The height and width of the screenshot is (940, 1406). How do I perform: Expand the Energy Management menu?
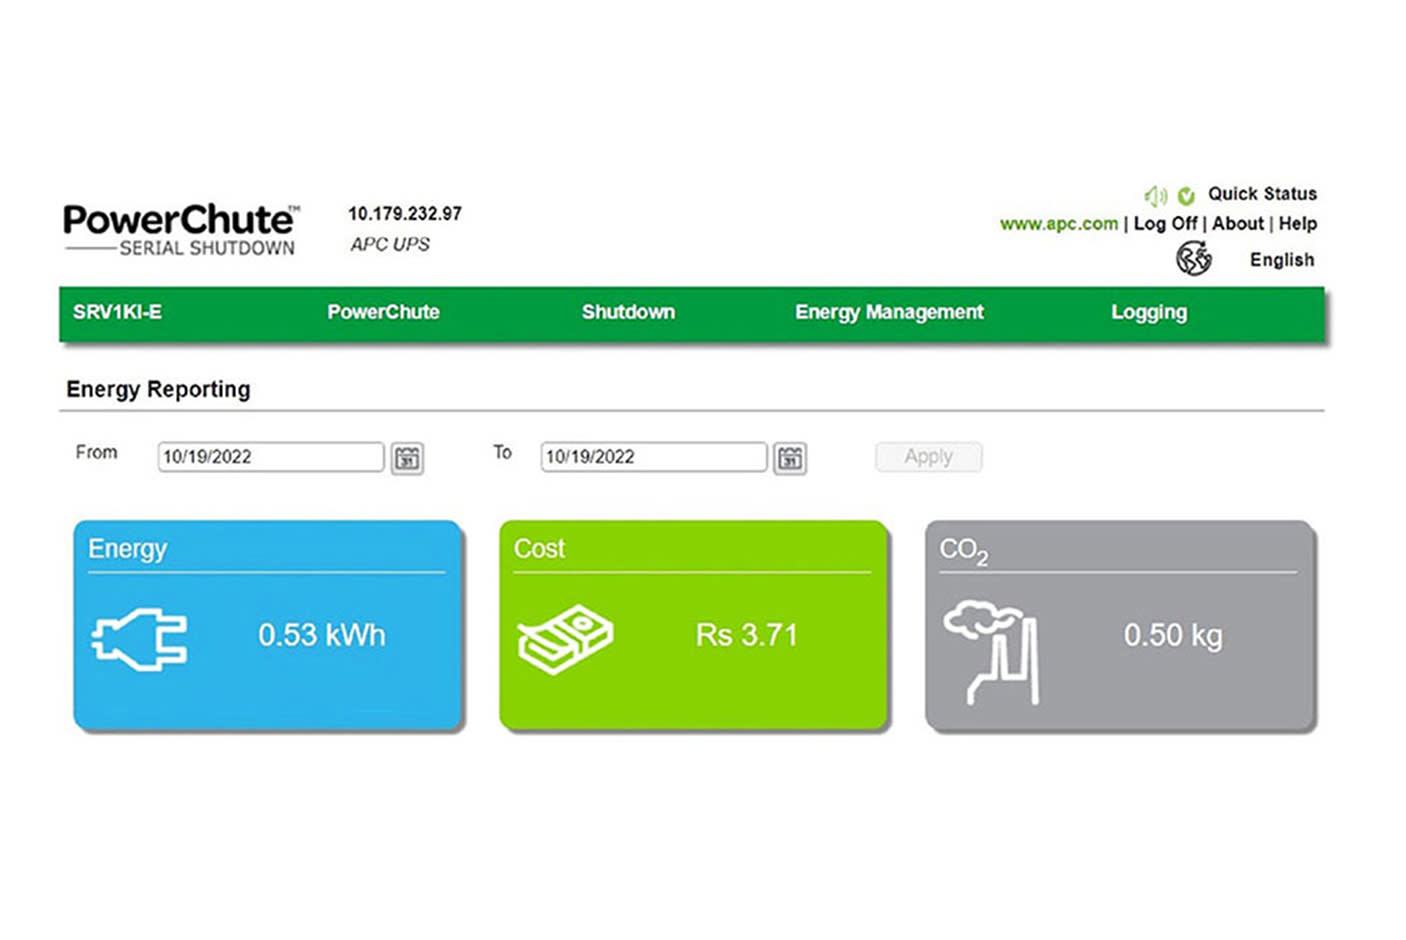click(889, 312)
